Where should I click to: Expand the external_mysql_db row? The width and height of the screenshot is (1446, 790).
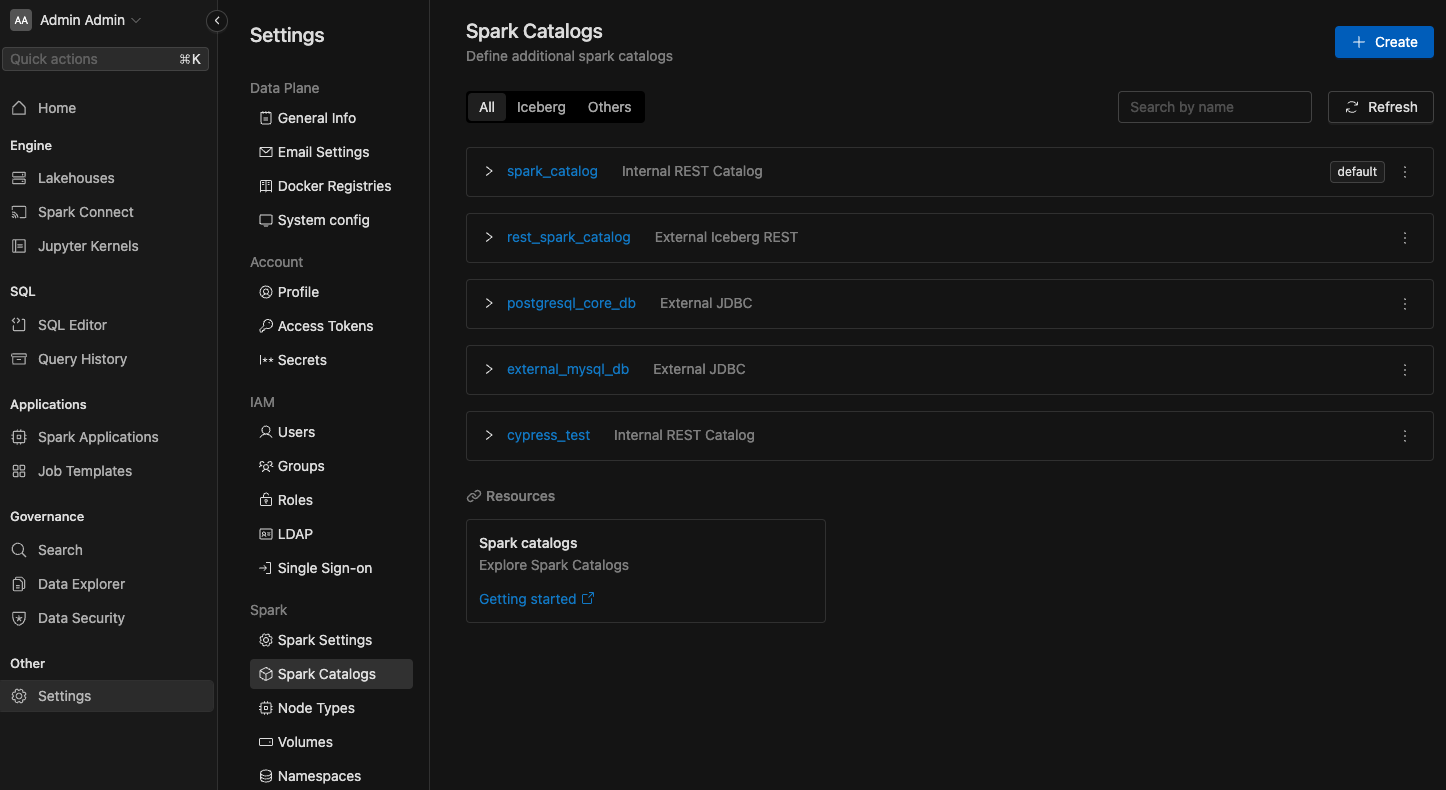point(489,369)
